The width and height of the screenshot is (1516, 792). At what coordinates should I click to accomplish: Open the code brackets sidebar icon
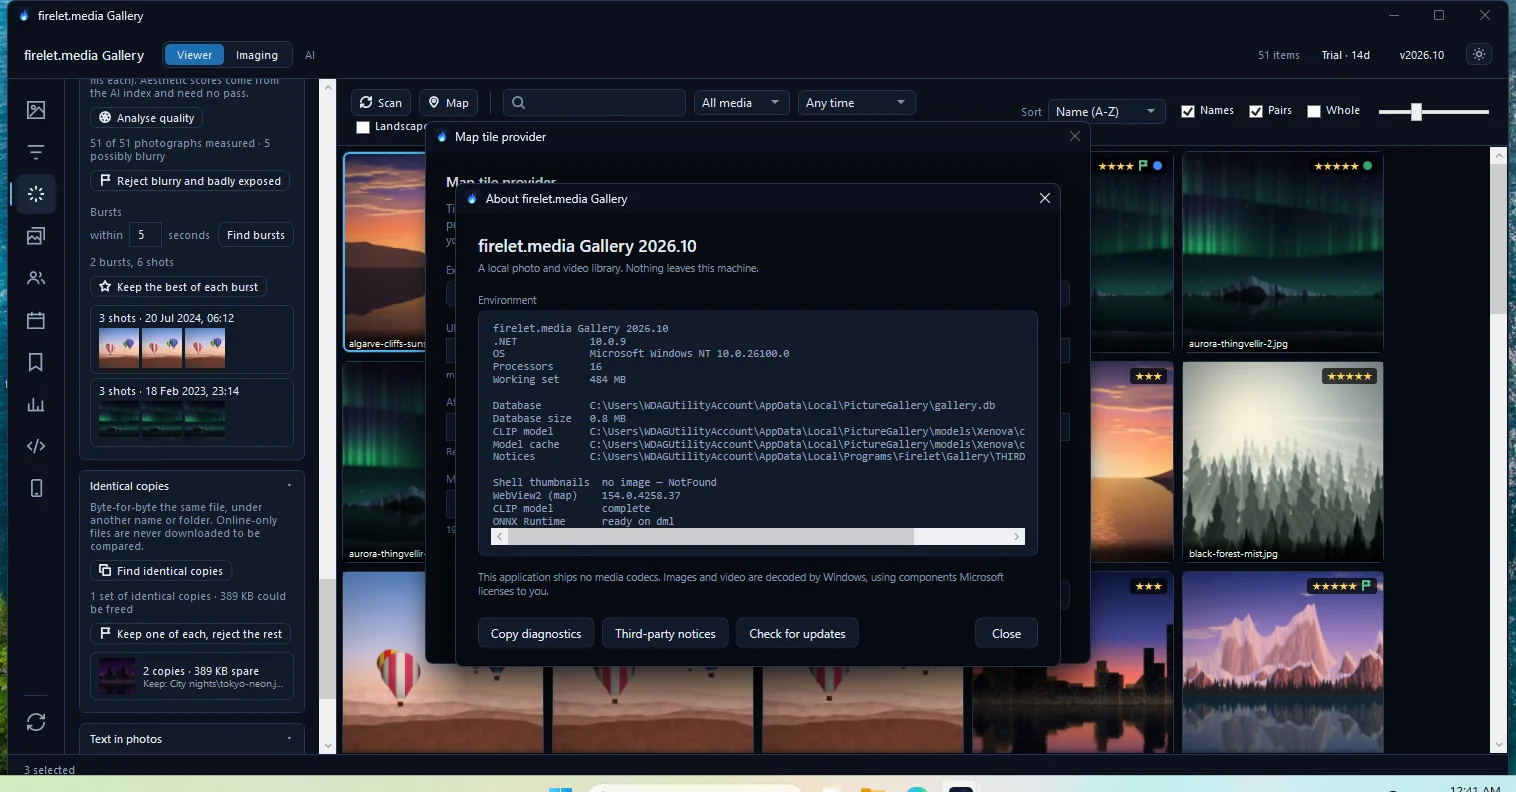pos(36,446)
